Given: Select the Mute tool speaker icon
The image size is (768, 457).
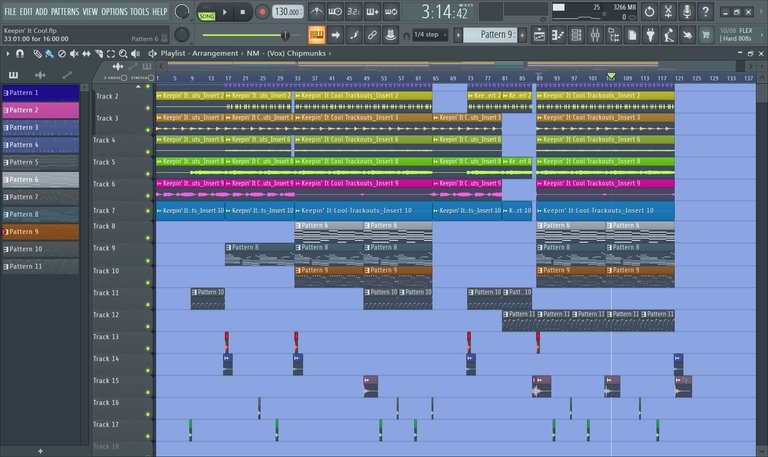Looking at the screenshot, I should 74,53.
